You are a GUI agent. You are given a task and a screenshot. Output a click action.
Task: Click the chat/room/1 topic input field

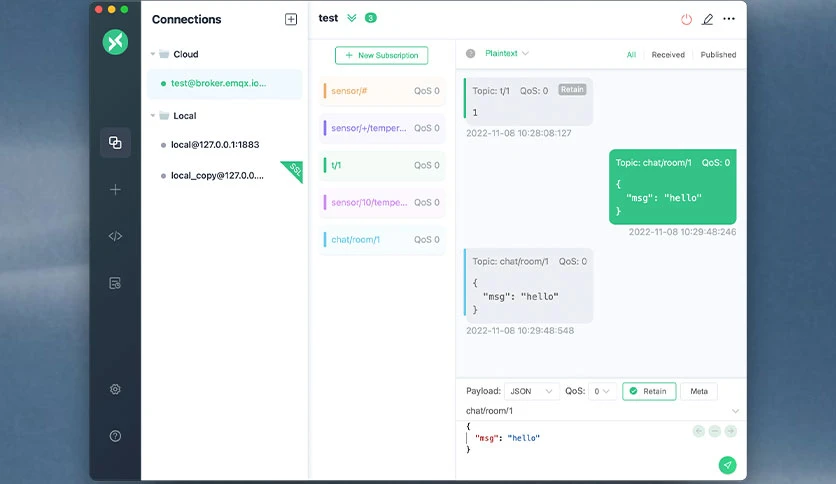(x=597, y=411)
